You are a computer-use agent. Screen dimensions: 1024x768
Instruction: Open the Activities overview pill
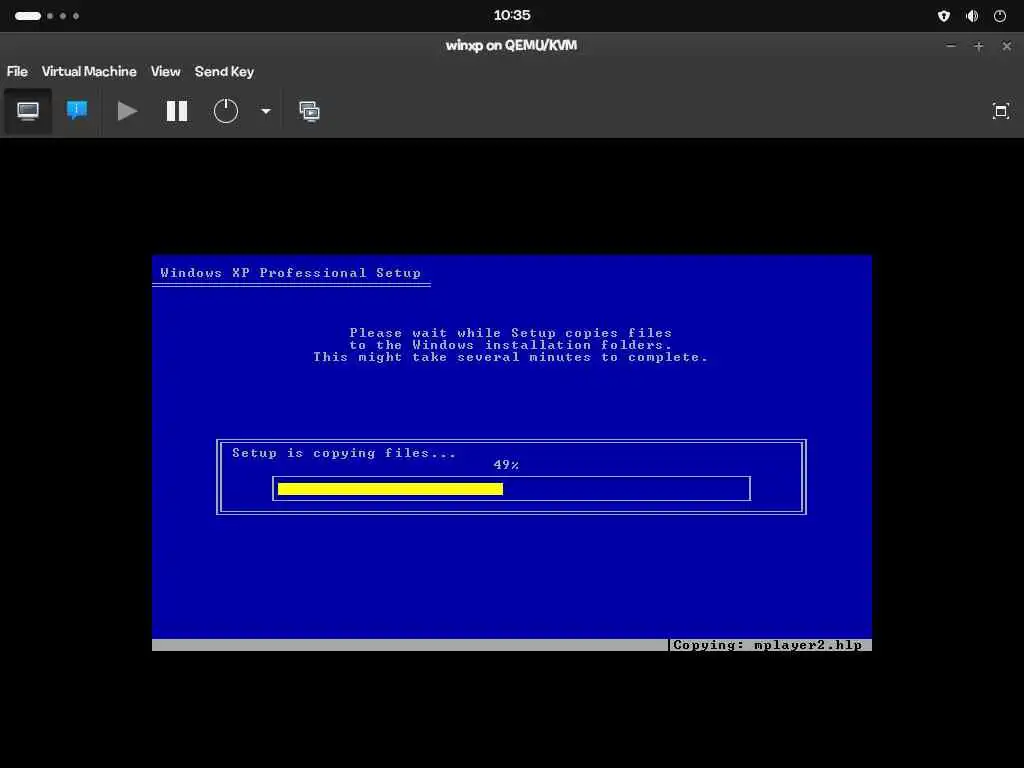(x=47, y=16)
